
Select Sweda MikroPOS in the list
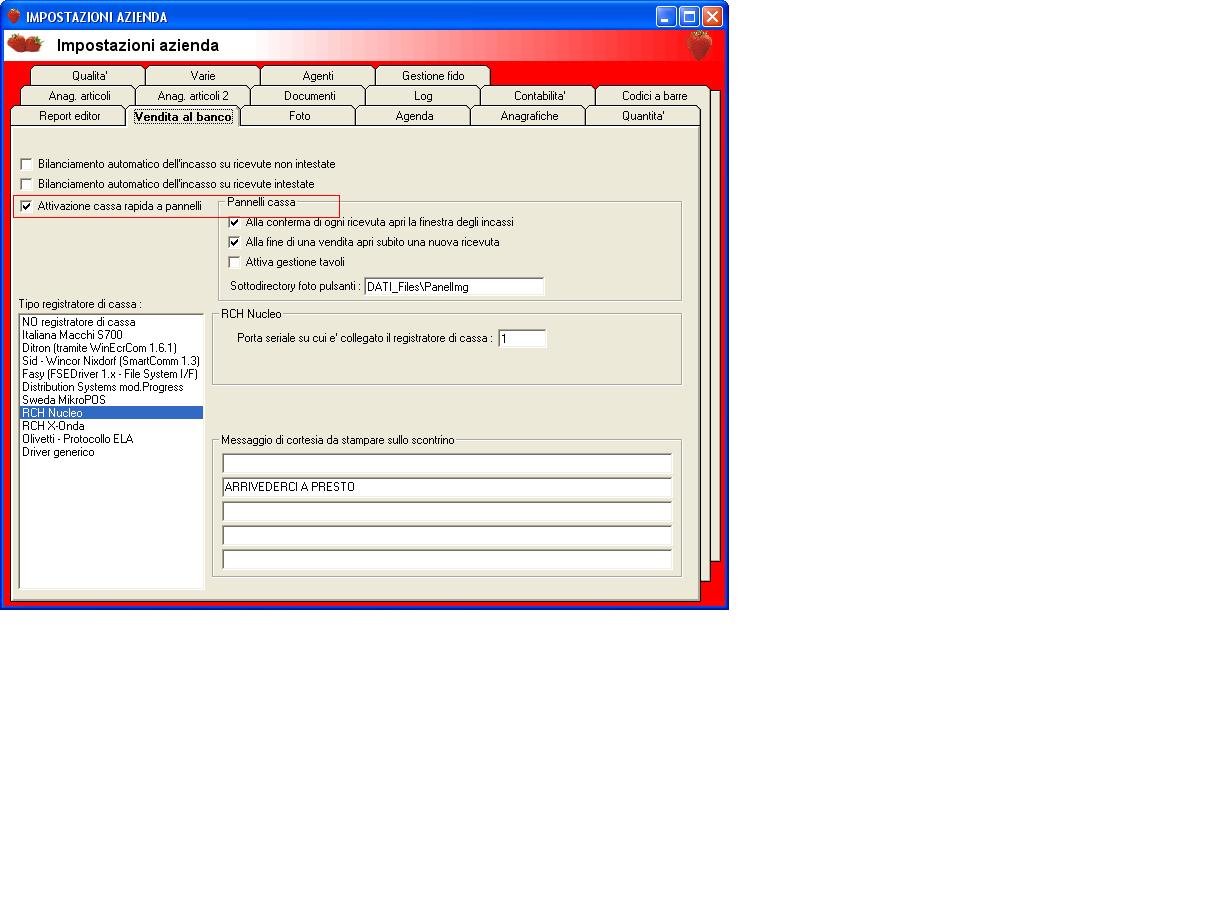click(x=111, y=400)
